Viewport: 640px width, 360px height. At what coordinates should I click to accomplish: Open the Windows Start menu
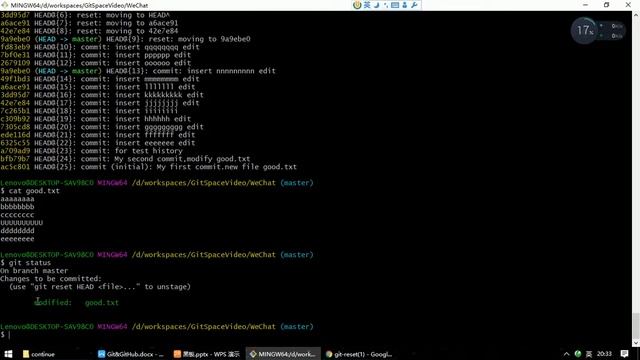8,354
